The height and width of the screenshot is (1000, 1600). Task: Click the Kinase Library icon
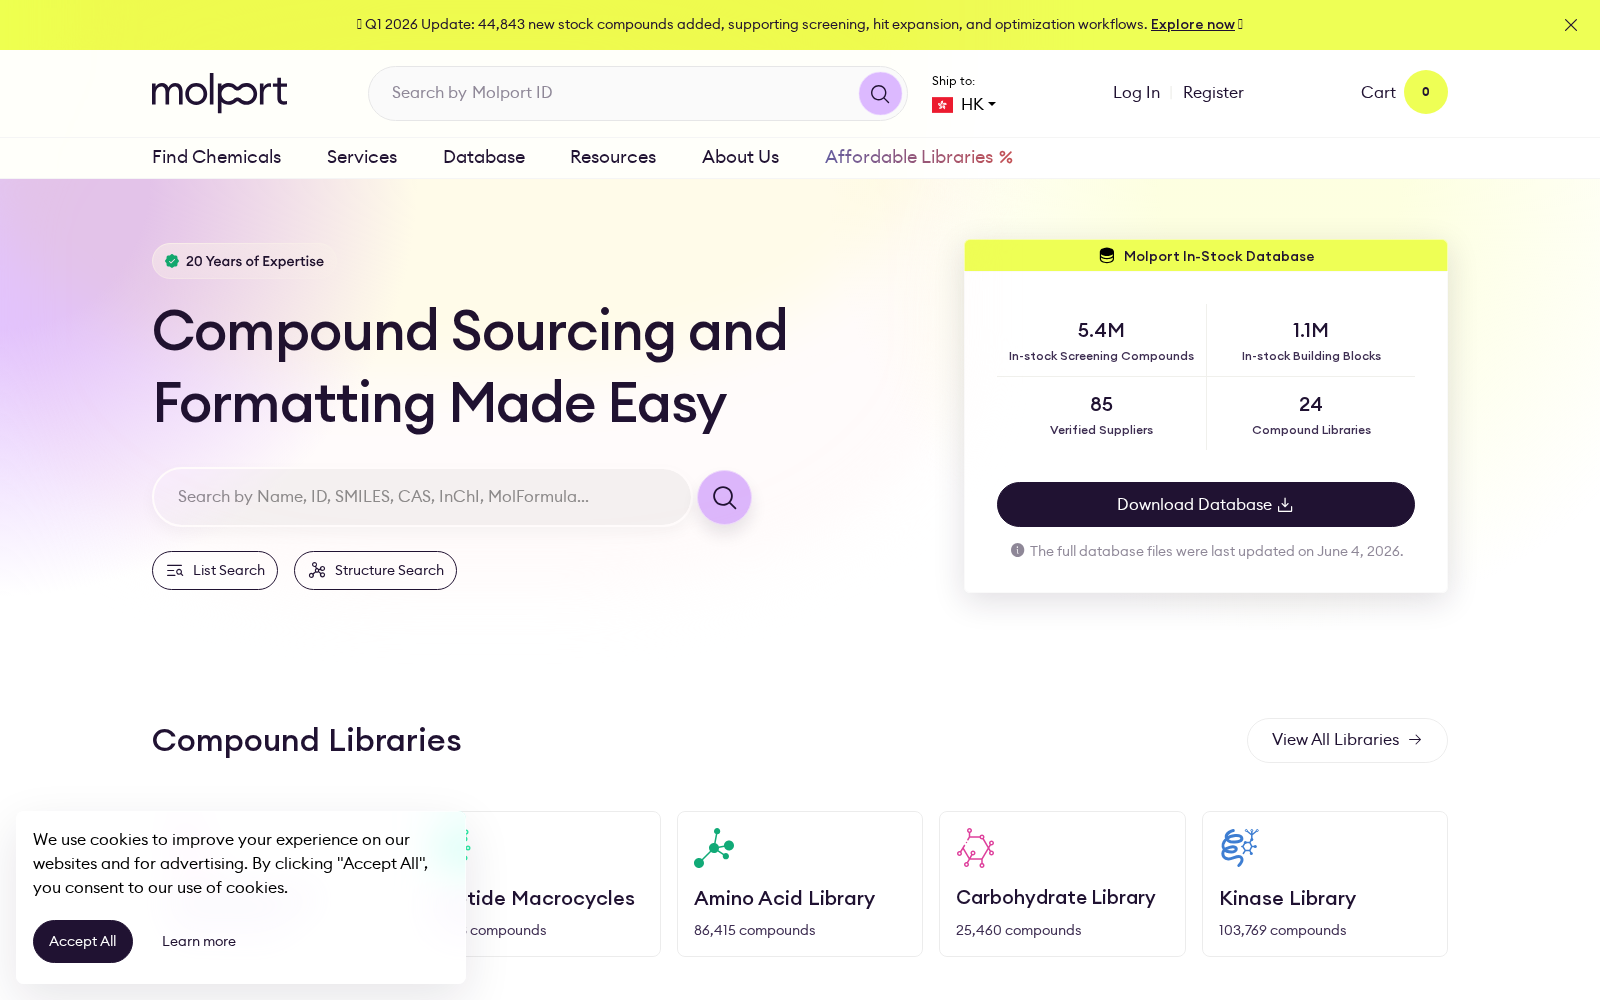(x=1239, y=848)
